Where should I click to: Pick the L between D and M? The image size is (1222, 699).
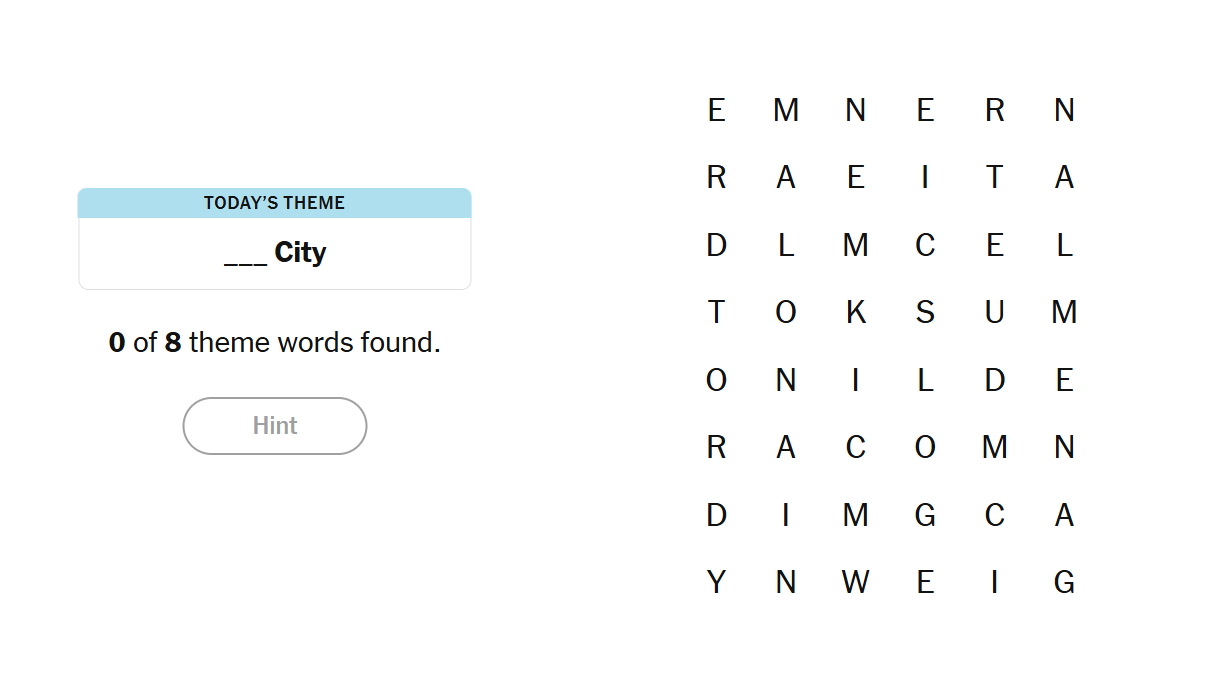point(786,245)
